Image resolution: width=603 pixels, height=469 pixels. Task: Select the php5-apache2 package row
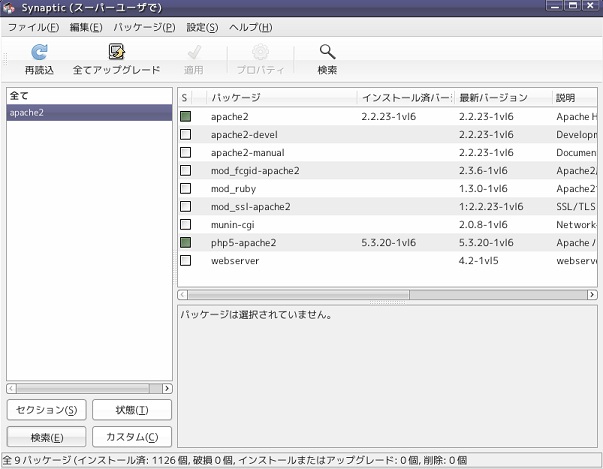[387, 243]
